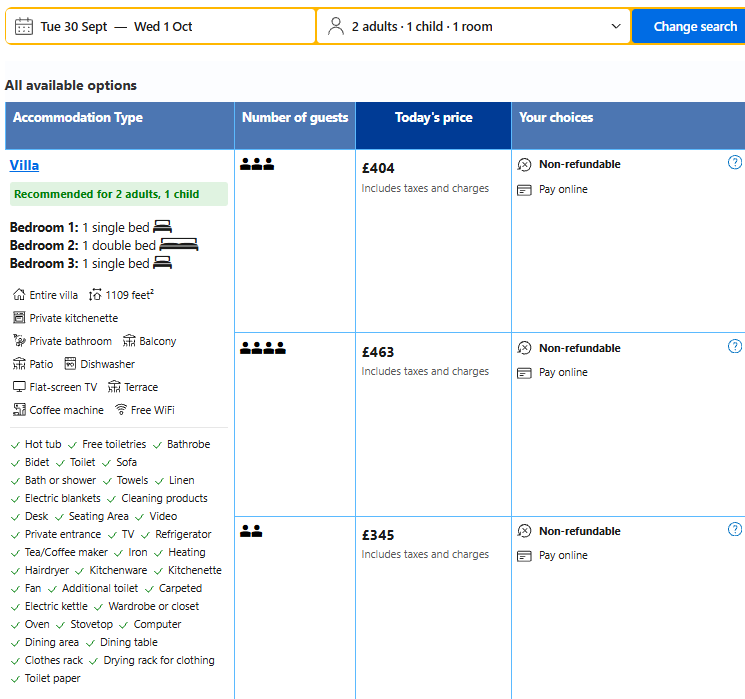This screenshot has width=745, height=699.
Task: Click the help icon for the £404 option
Action: pos(735,163)
